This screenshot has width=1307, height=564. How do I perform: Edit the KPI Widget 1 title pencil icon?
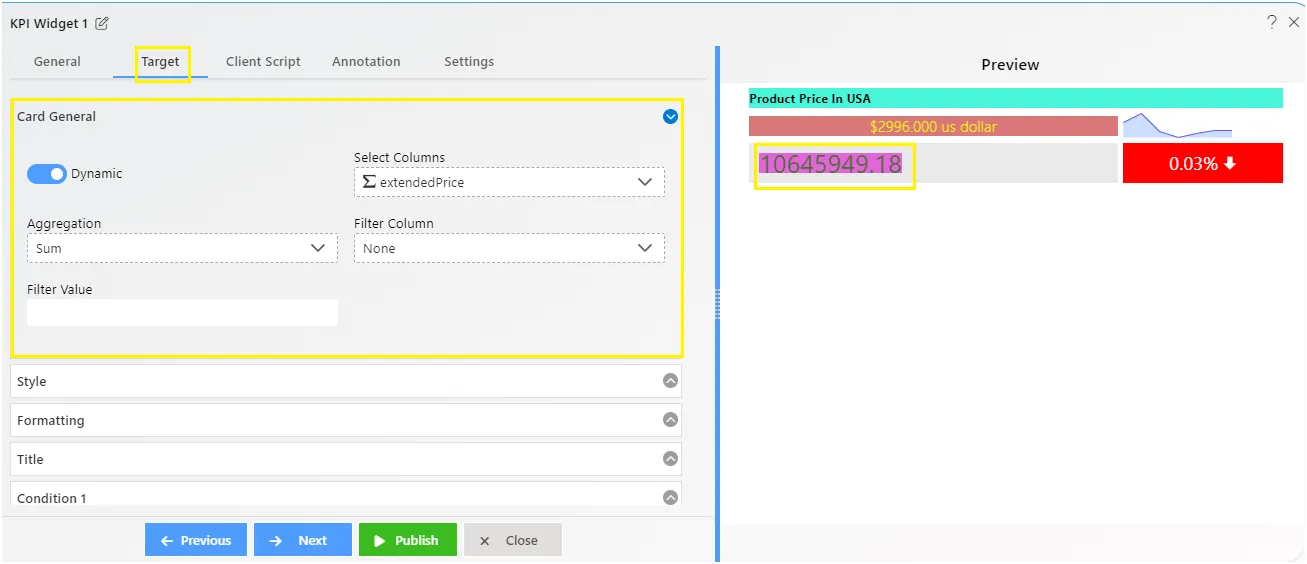[102, 23]
